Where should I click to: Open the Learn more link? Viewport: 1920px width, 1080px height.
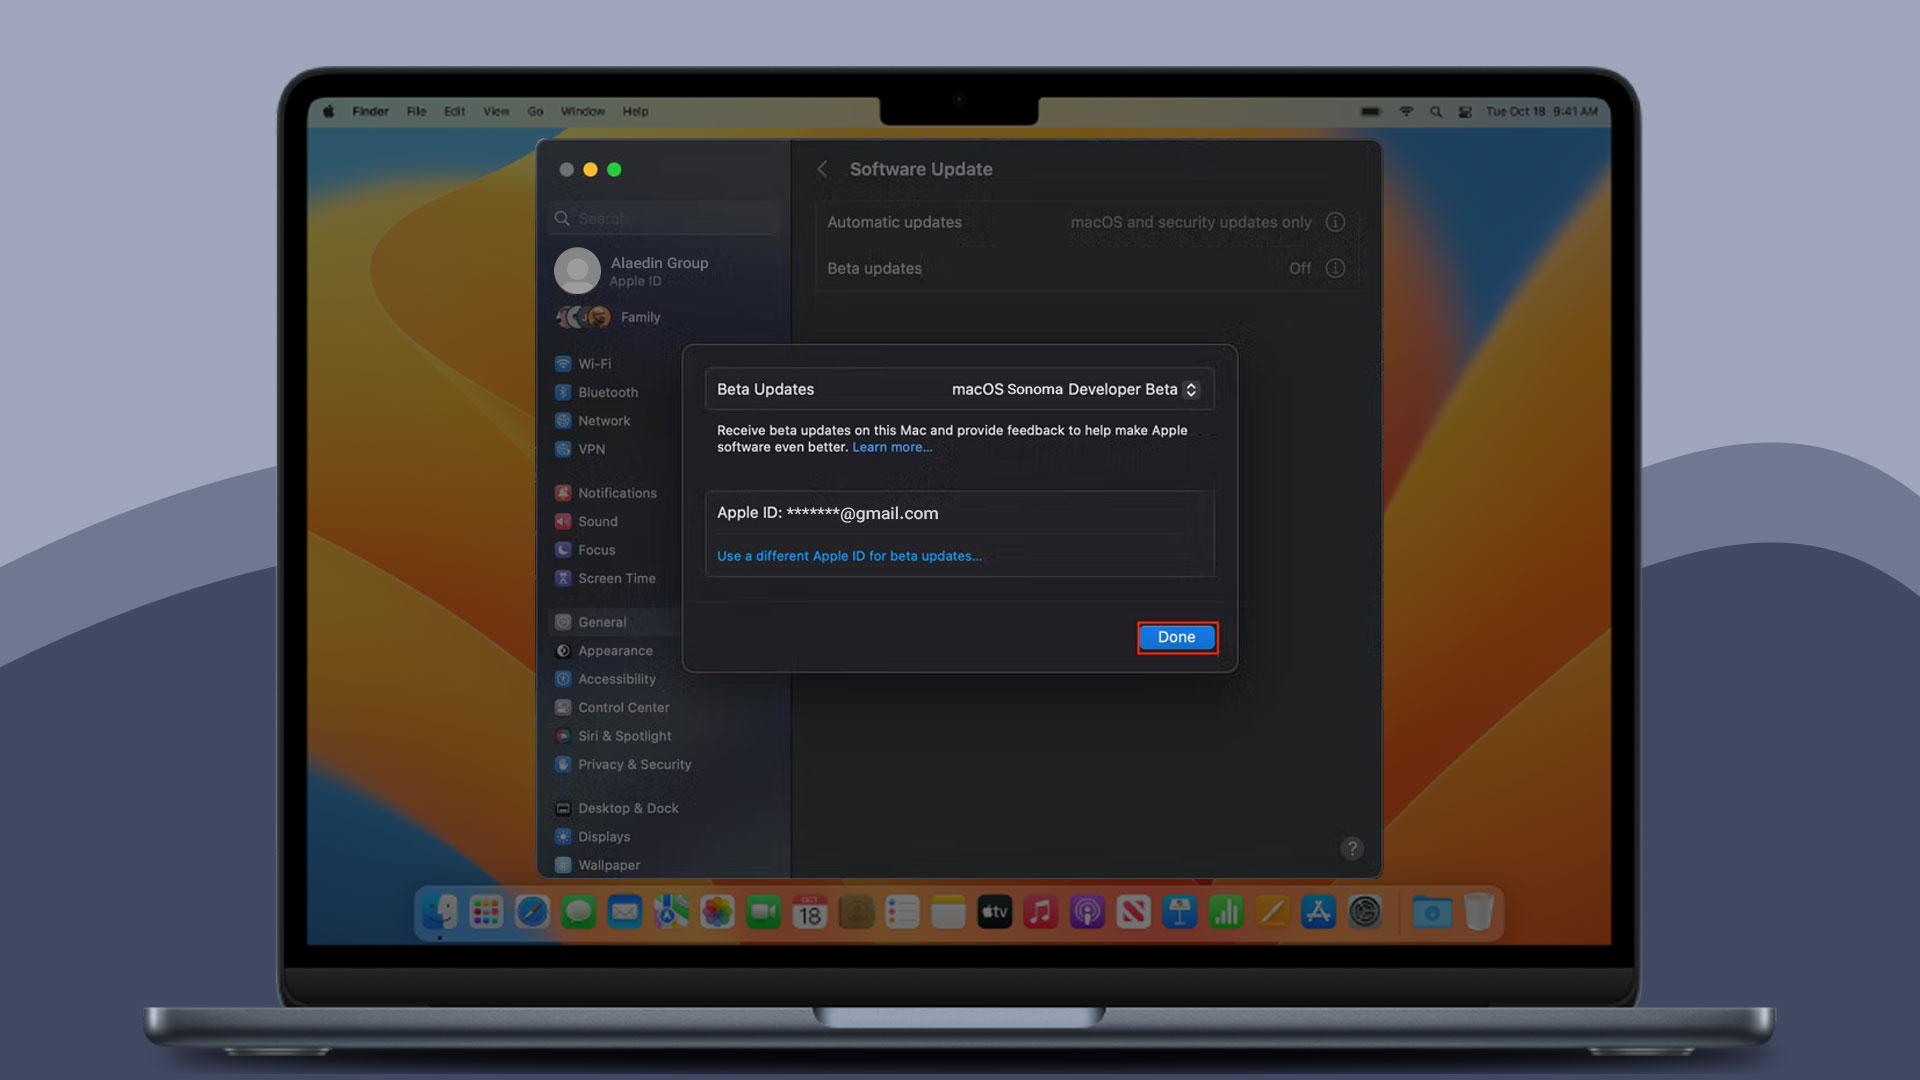[x=892, y=447]
